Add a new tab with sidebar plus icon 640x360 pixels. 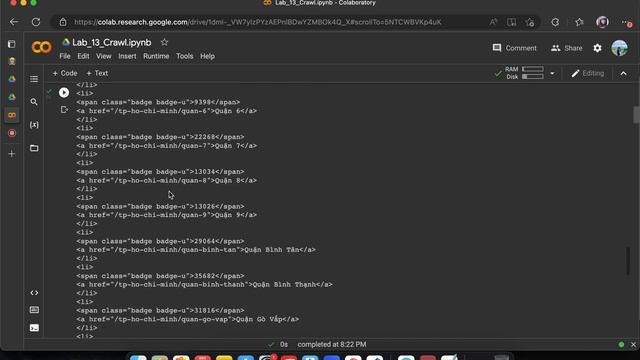pos(12,154)
